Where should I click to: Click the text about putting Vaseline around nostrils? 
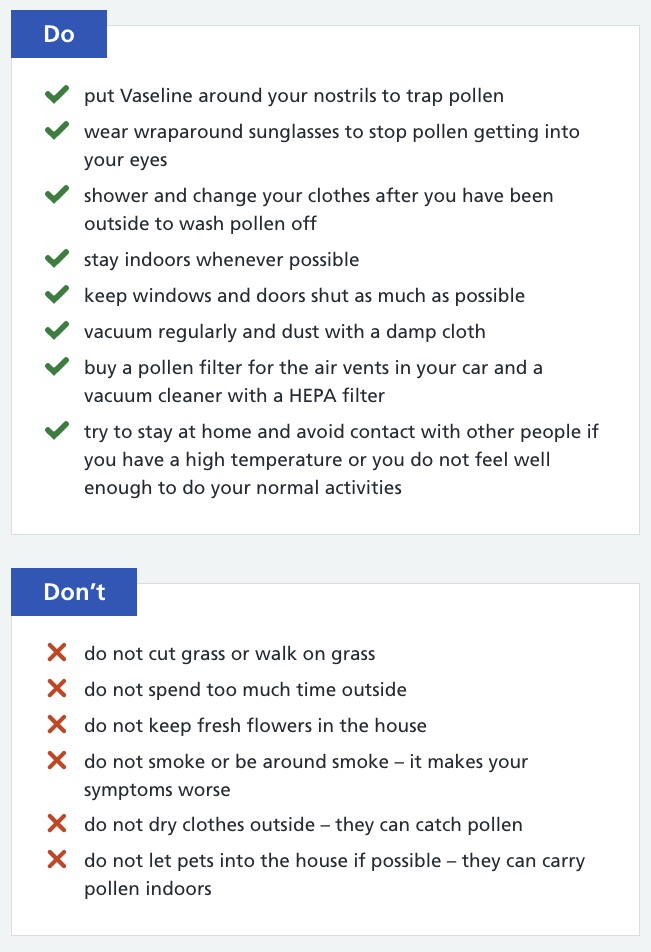294,96
